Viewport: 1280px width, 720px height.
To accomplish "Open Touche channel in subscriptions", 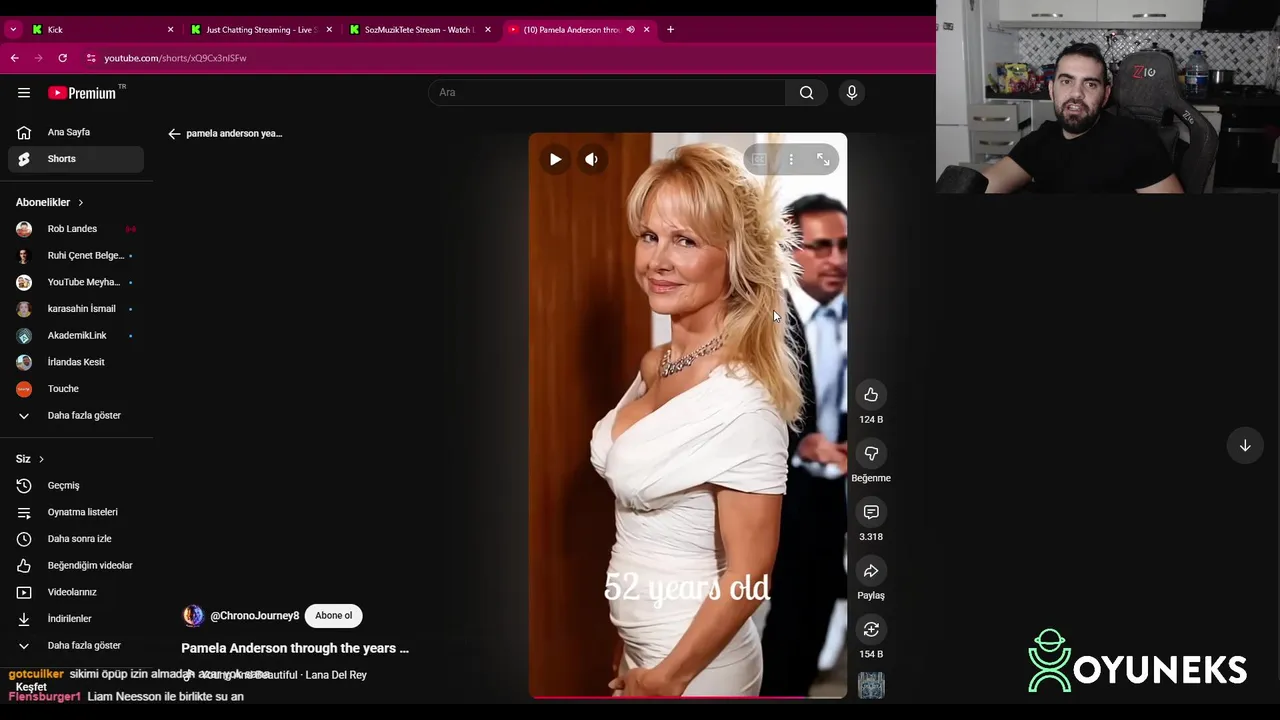I will 76,389.
